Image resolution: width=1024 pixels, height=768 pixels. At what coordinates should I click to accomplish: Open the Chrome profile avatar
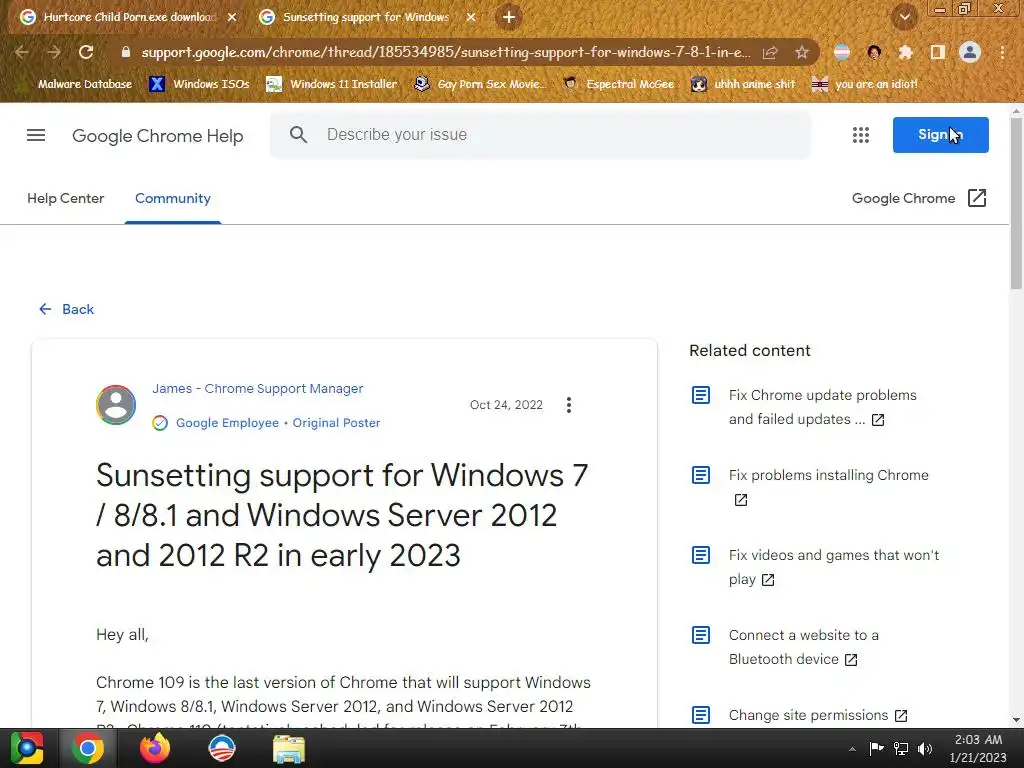pyautogui.click(x=970, y=52)
